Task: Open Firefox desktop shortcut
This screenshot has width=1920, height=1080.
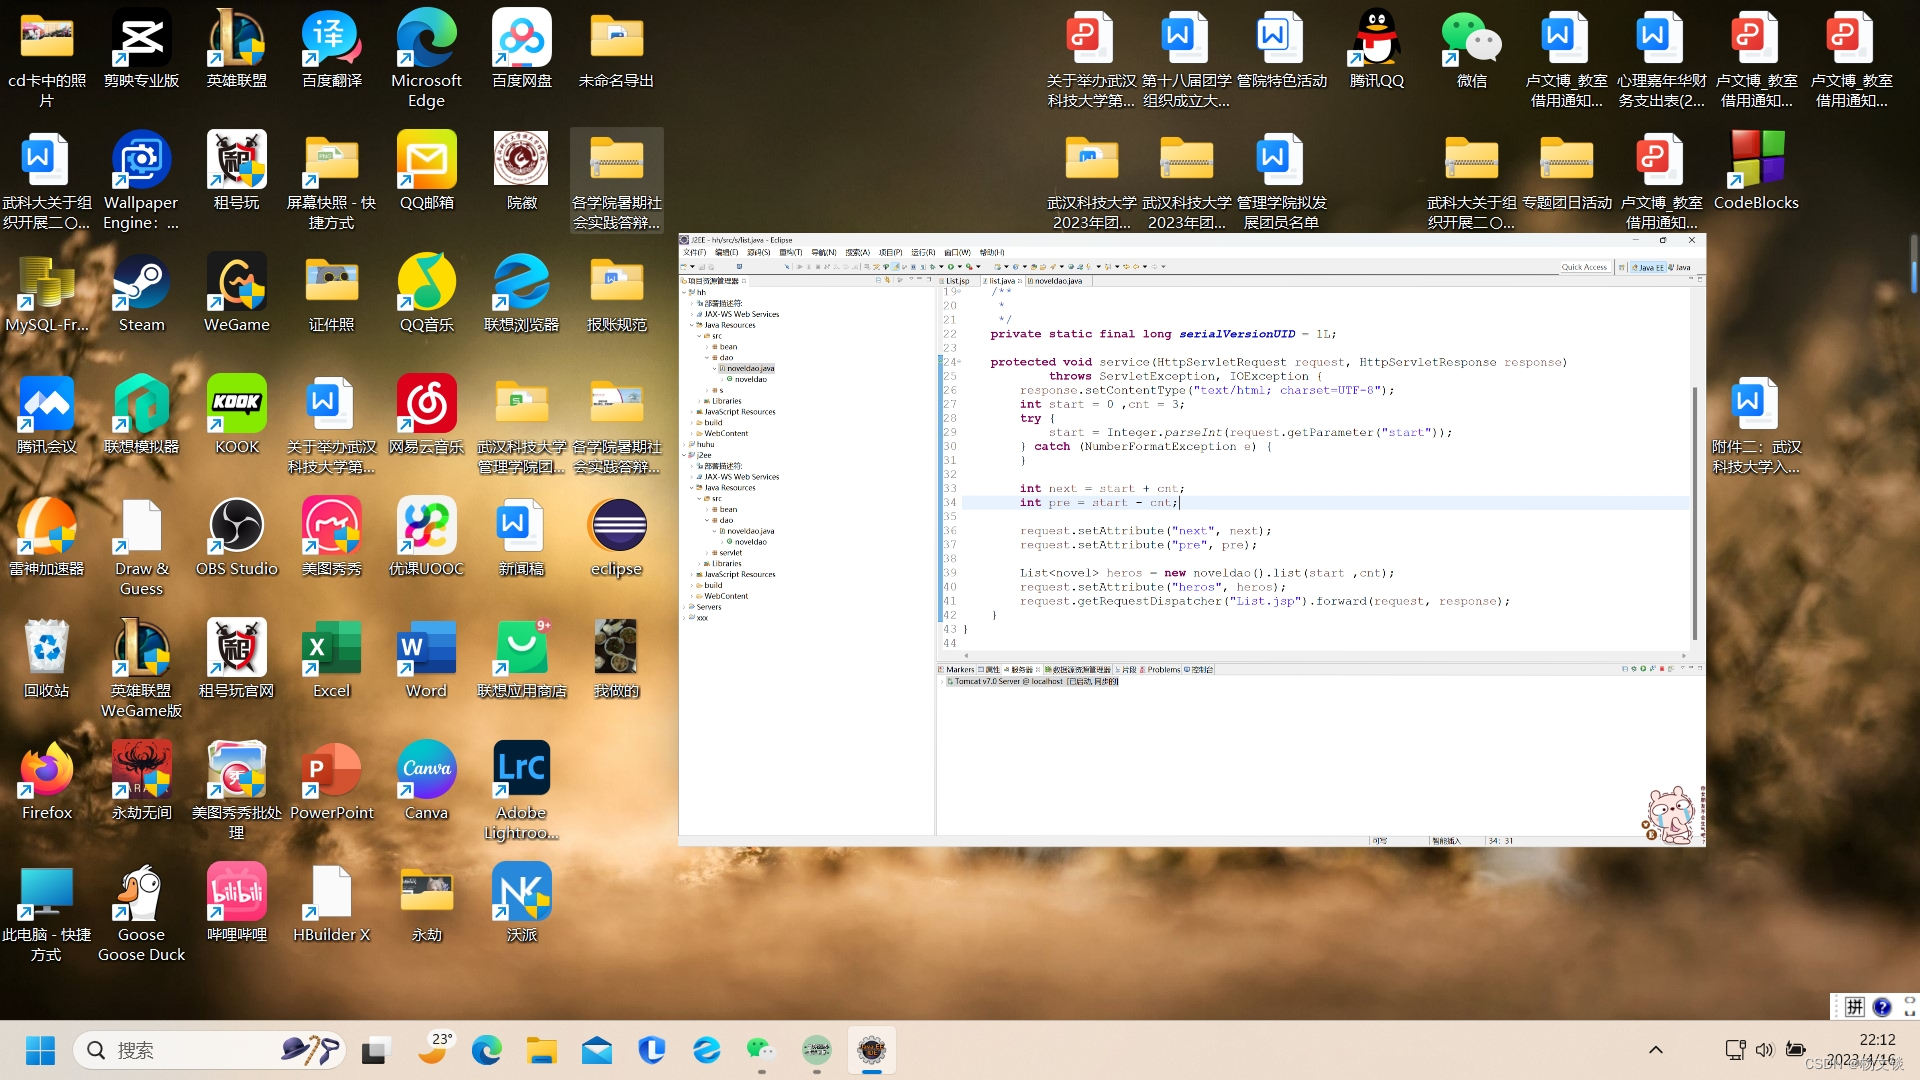Action: click(47, 781)
